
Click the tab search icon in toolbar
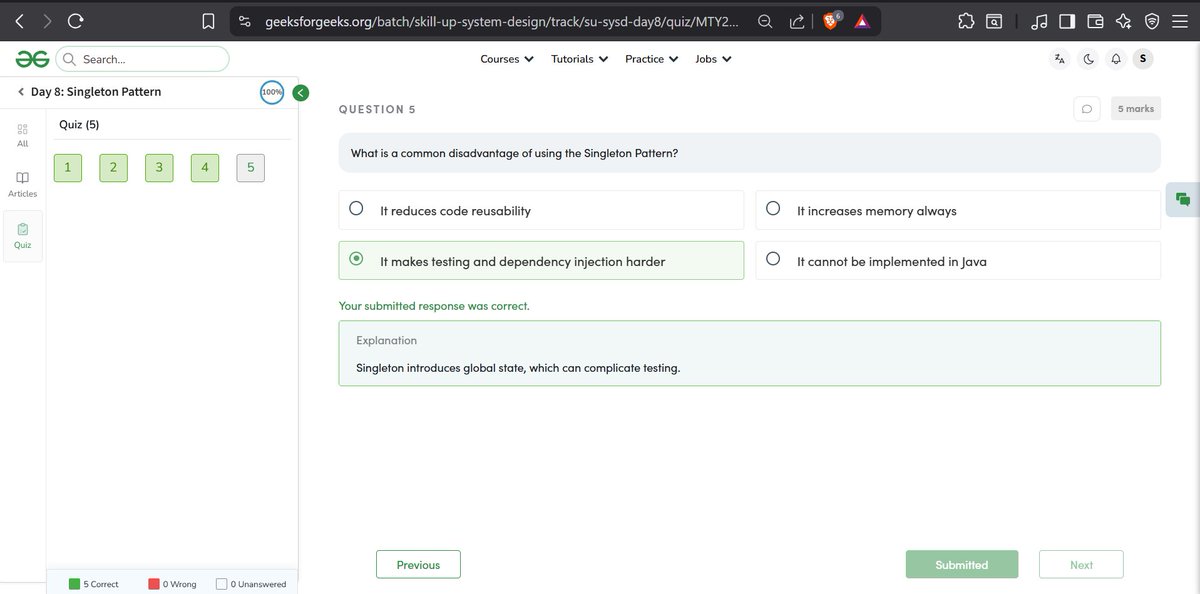(x=994, y=20)
